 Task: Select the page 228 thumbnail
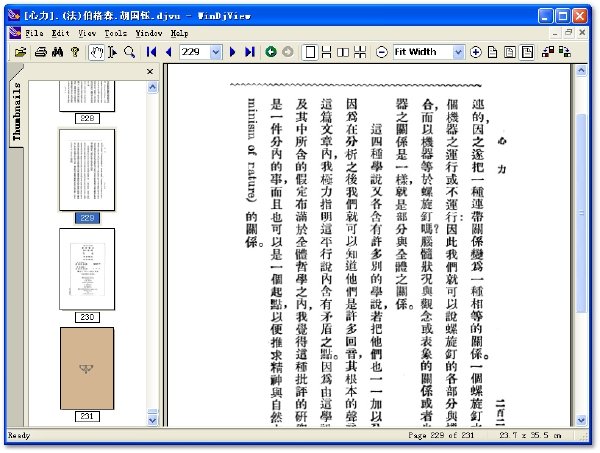[x=87, y=96]
